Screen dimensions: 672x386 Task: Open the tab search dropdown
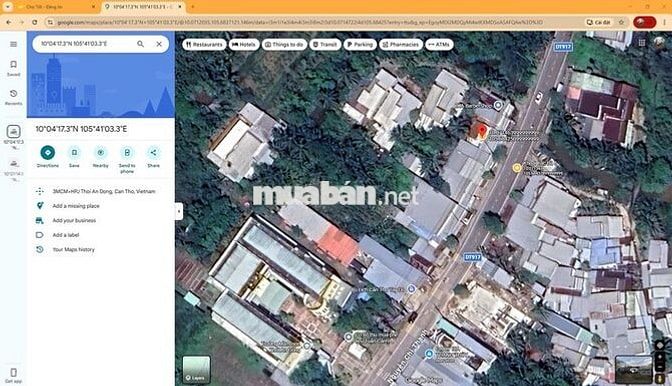pos(7,7)
